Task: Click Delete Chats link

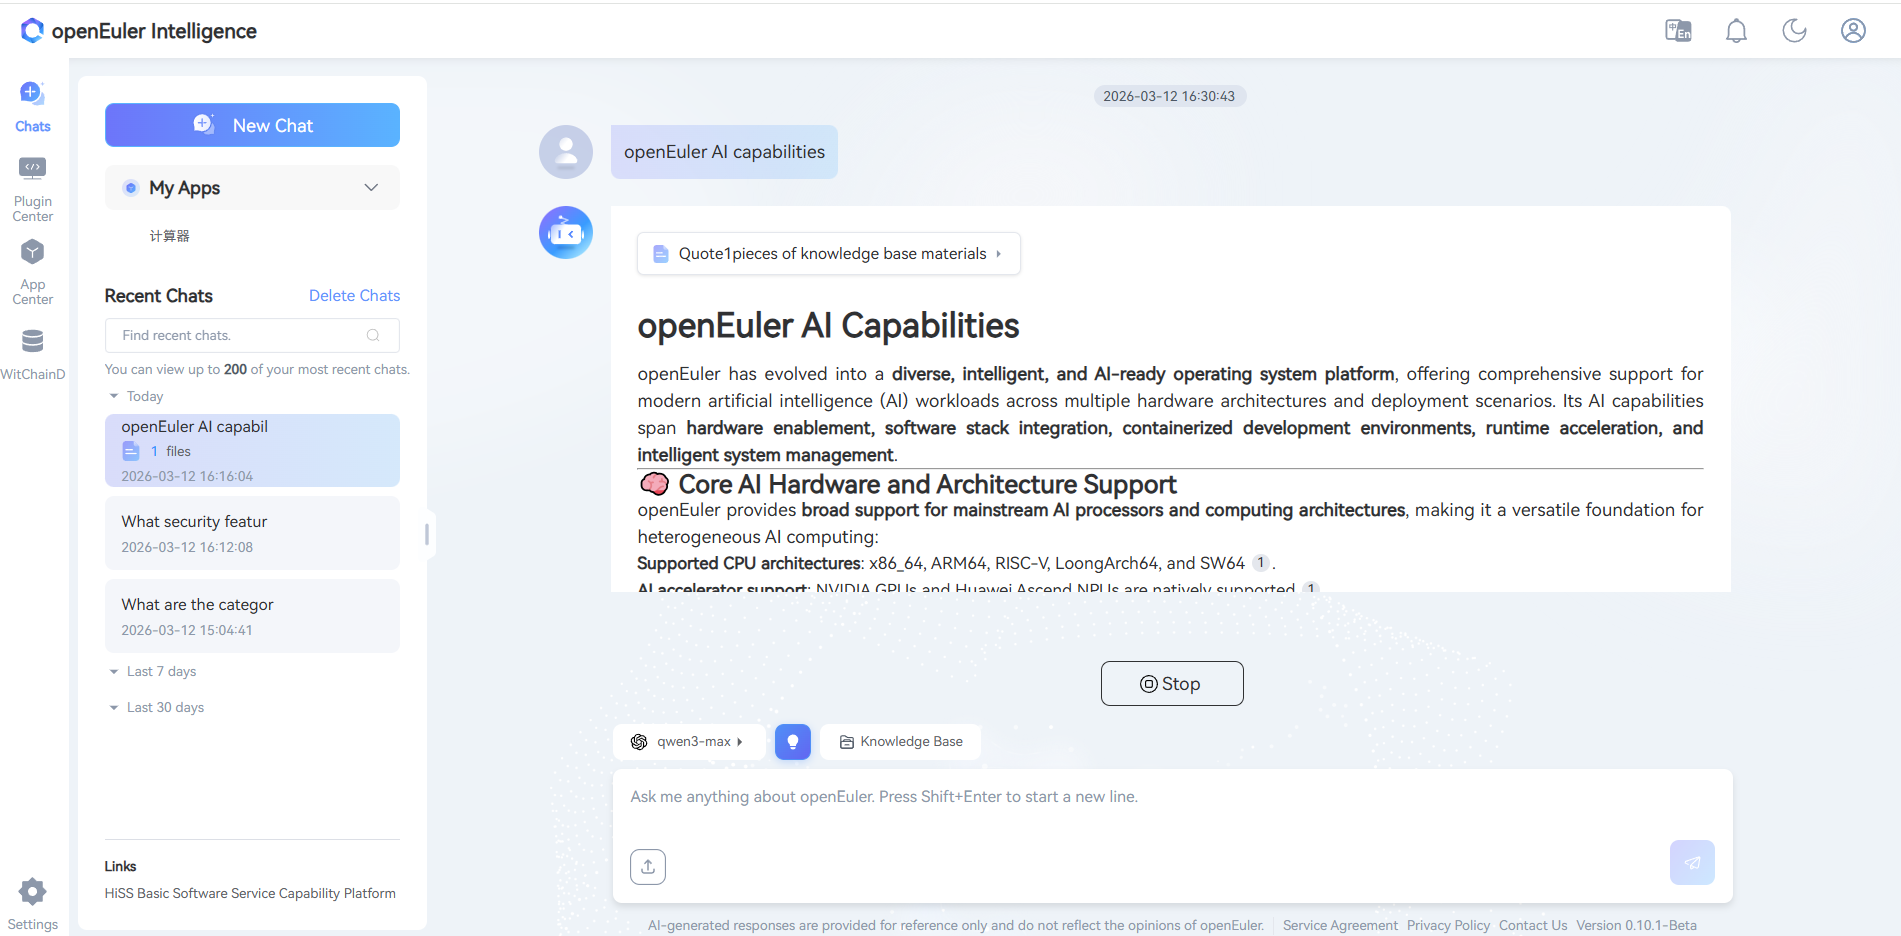Action: tap(354, 296)
